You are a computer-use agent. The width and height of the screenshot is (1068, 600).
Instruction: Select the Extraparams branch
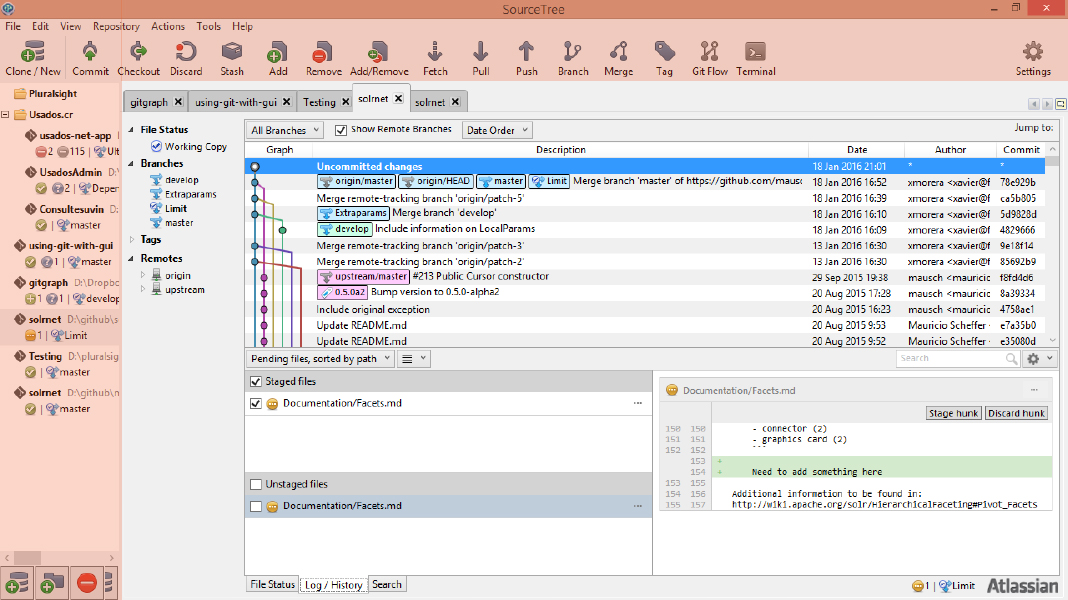190,194
